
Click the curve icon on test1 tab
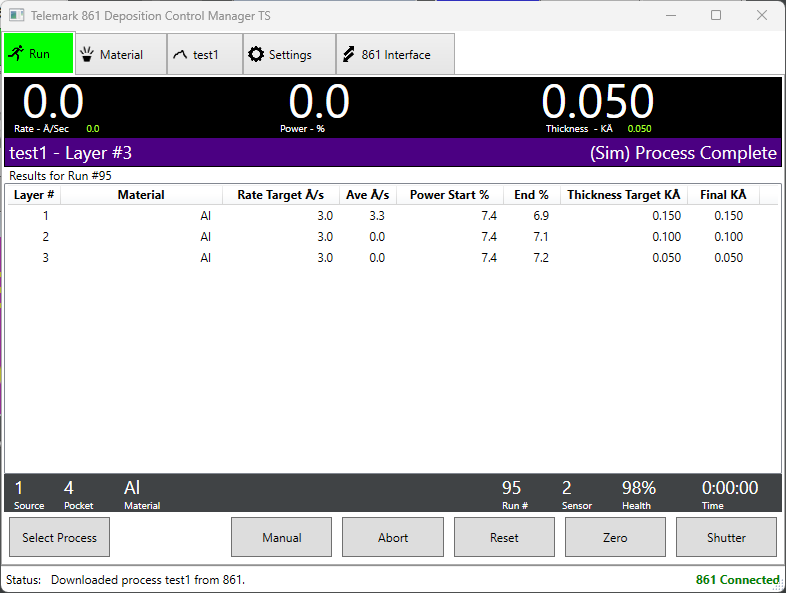click(180, 55)
